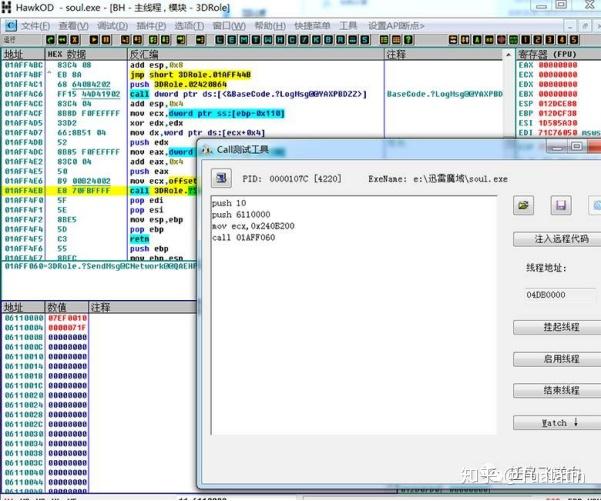
Task: Click the 地址 column header in disassembly
Action: click(23, 54)
